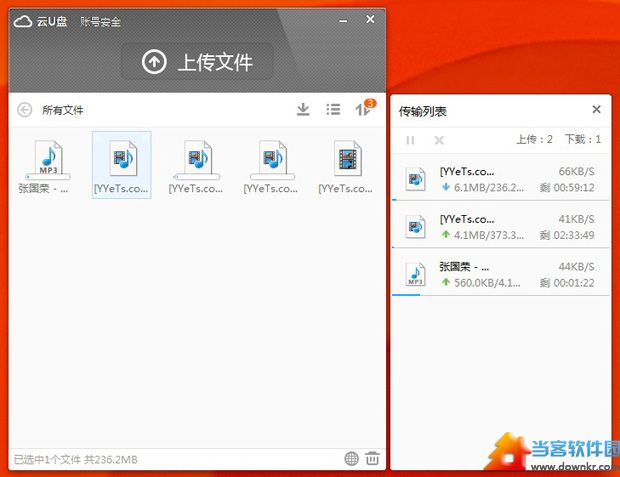This screenshot has width=620, height=477.
Task: Click the 传输列表 panel title
Action: point(422,112)
